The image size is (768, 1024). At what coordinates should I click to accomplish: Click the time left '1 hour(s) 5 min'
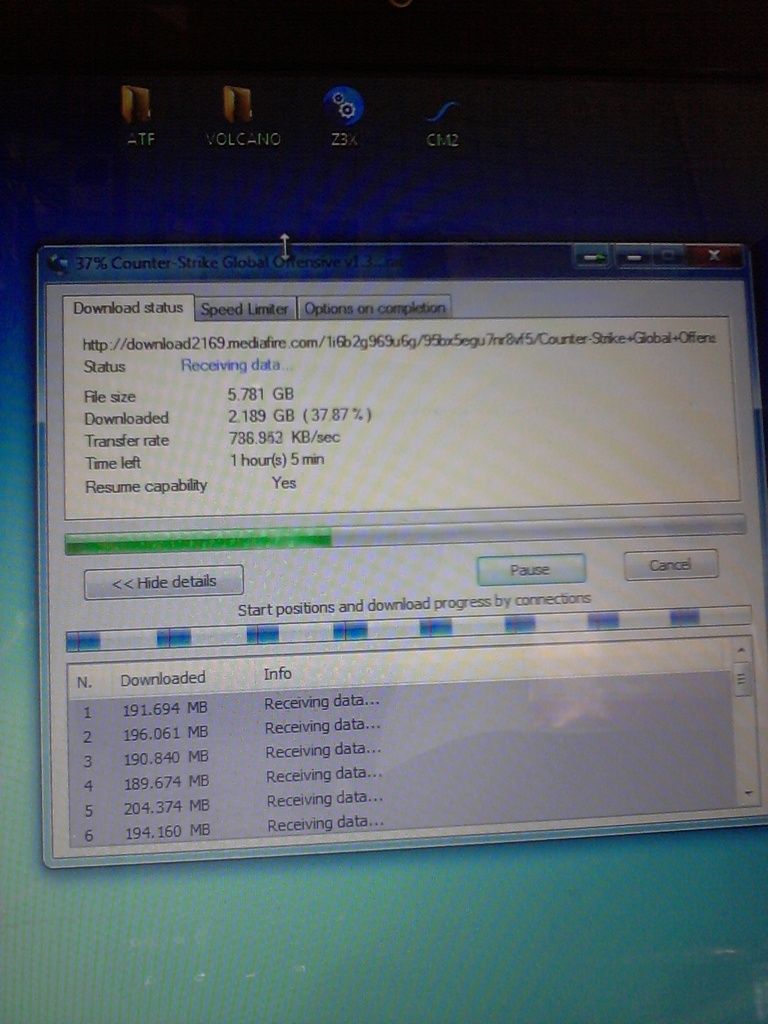[277, 460]
